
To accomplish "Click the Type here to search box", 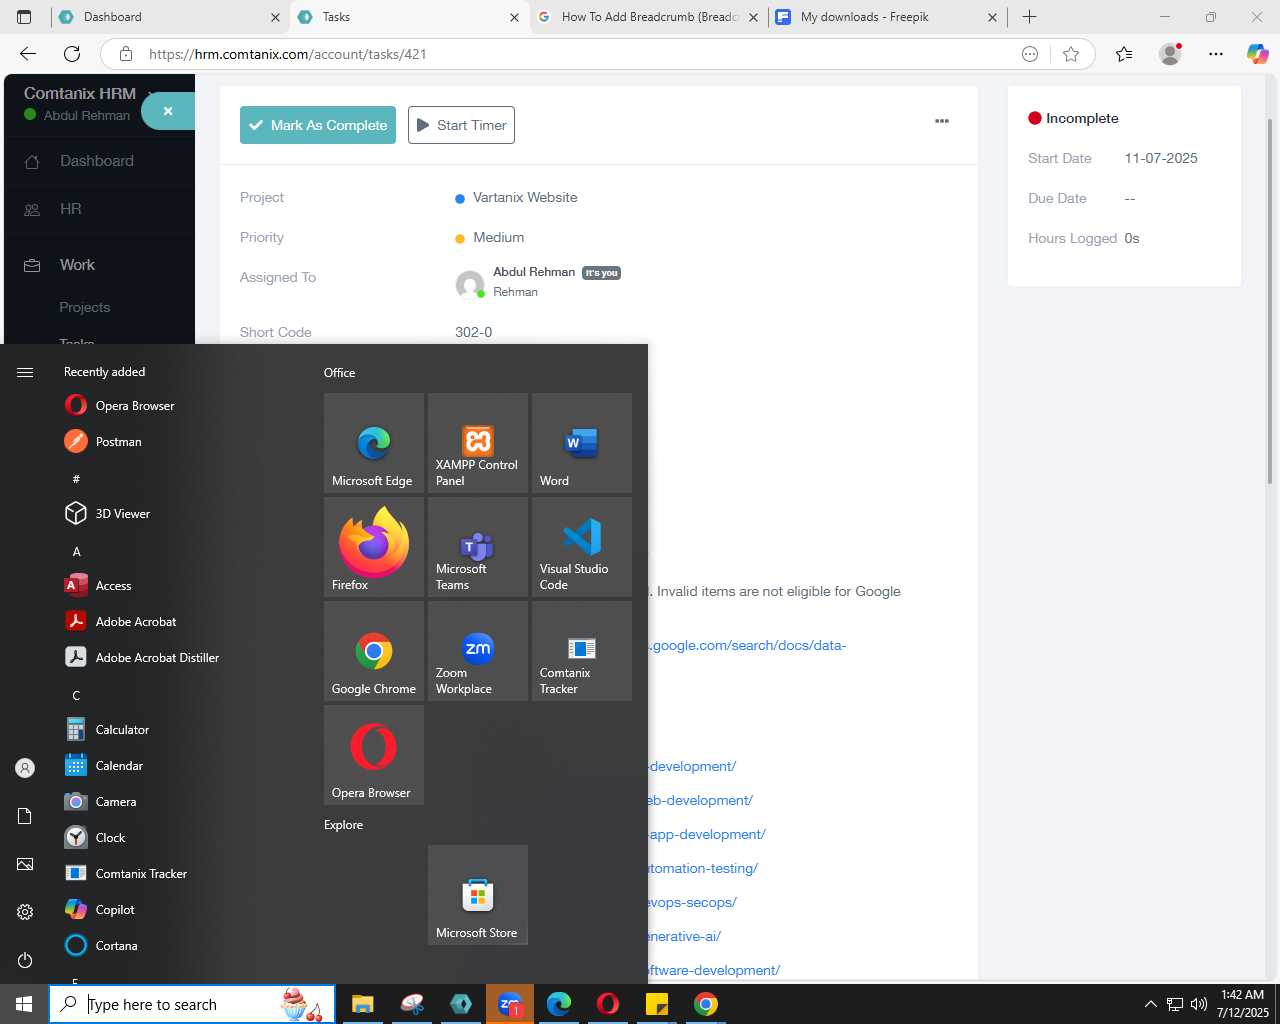I will tap(192, 1004).
